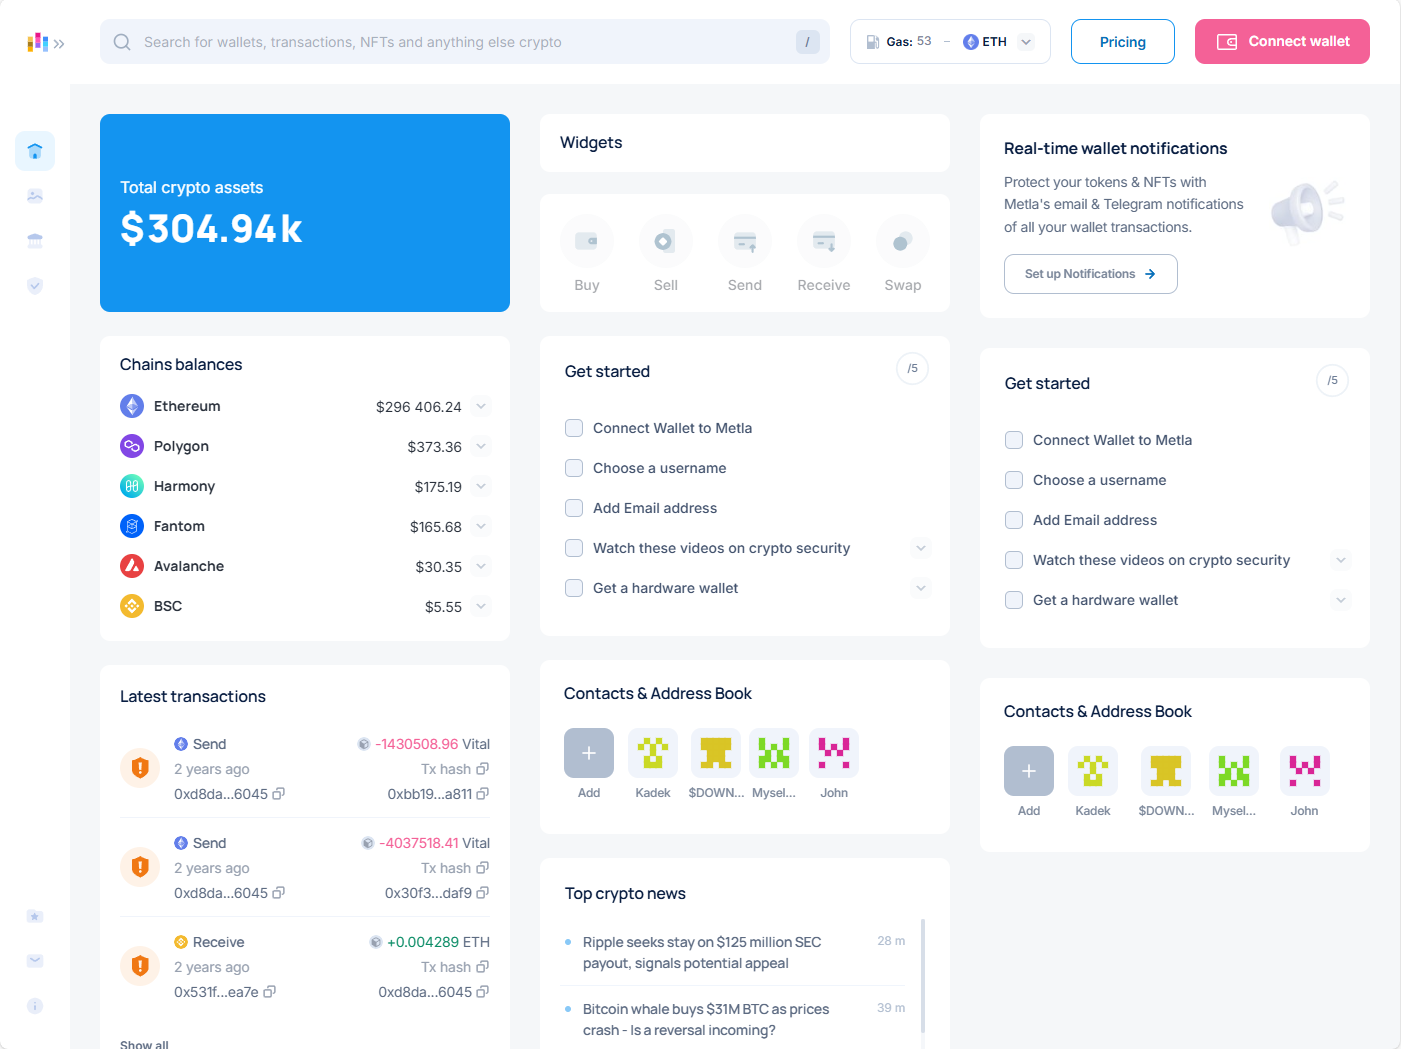This screenshot has width=1401, height=1049.
Task: Check 'Connect Wallet to Metla' under Widgets
Action: point(574,428)
